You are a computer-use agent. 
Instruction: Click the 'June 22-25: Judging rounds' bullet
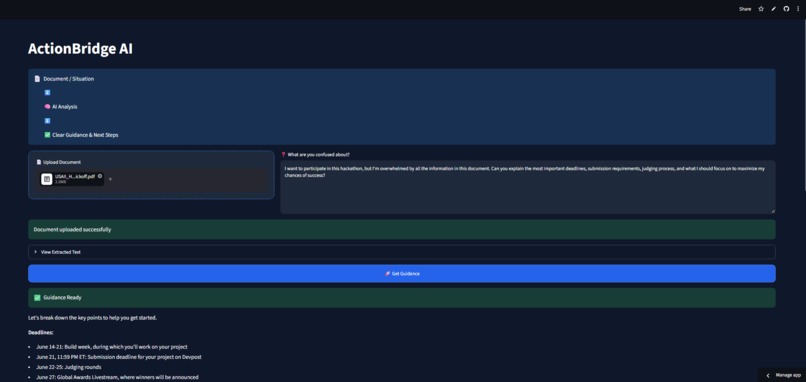(69, 367)
